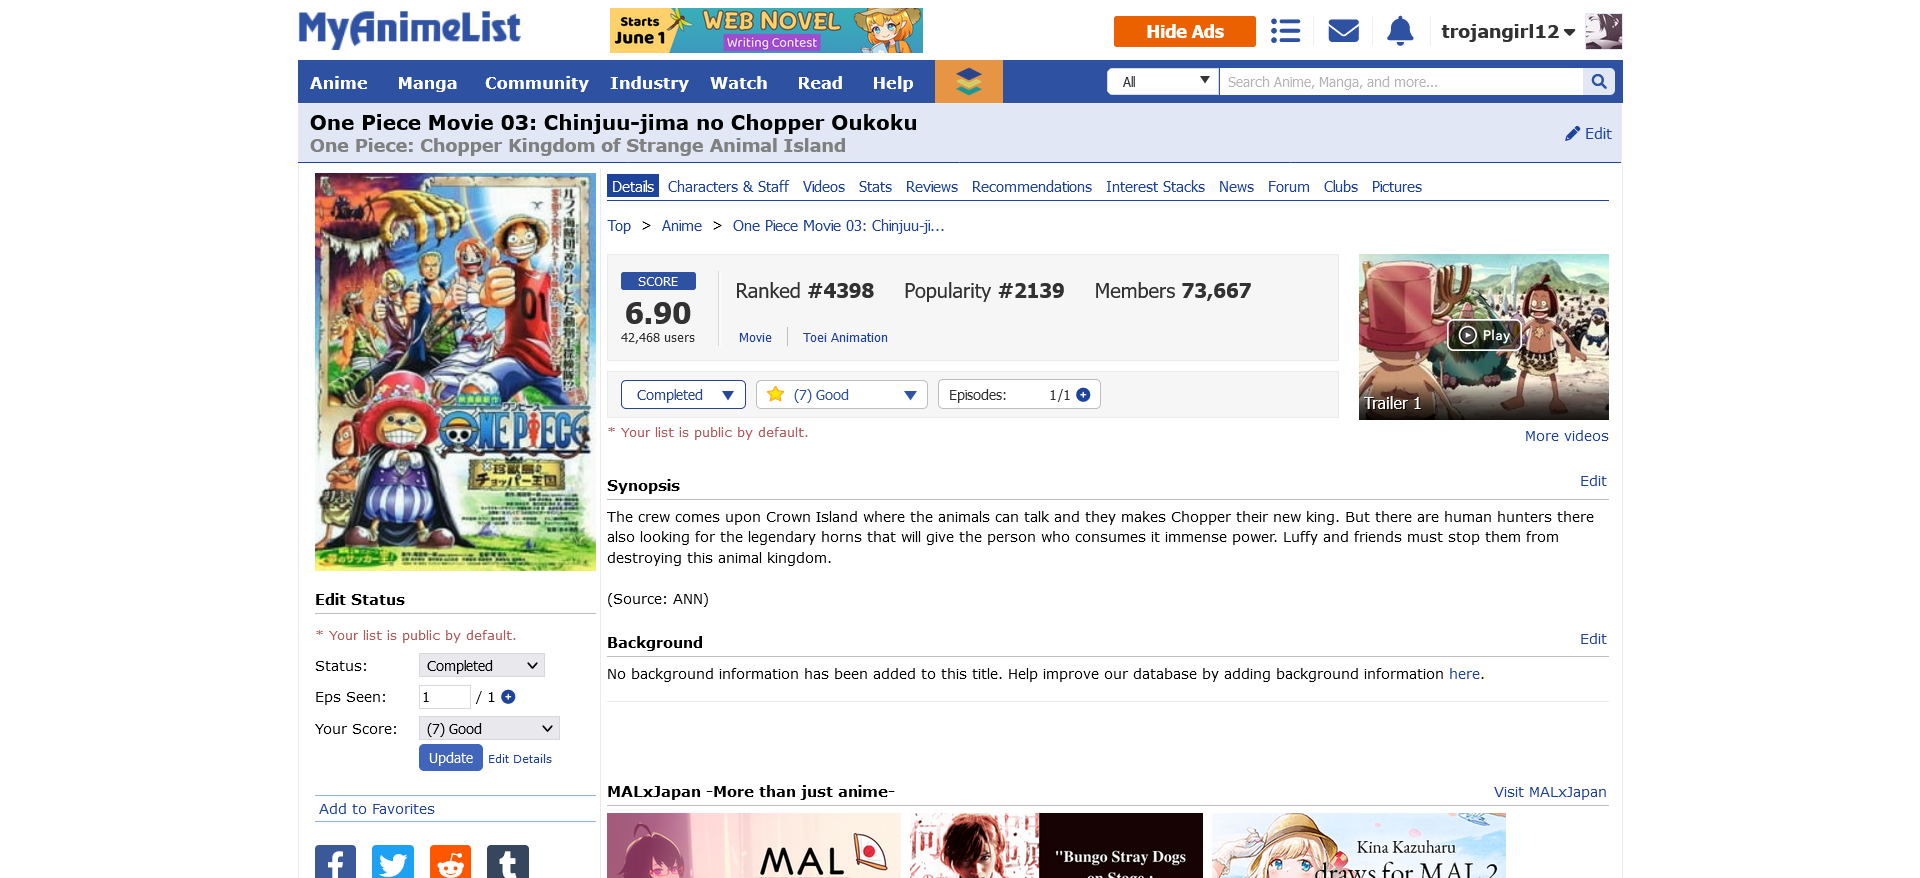The height and width of the screenshot is (878, 1920).
Task: Switch to Stats tab
Action: pos(875,187)
